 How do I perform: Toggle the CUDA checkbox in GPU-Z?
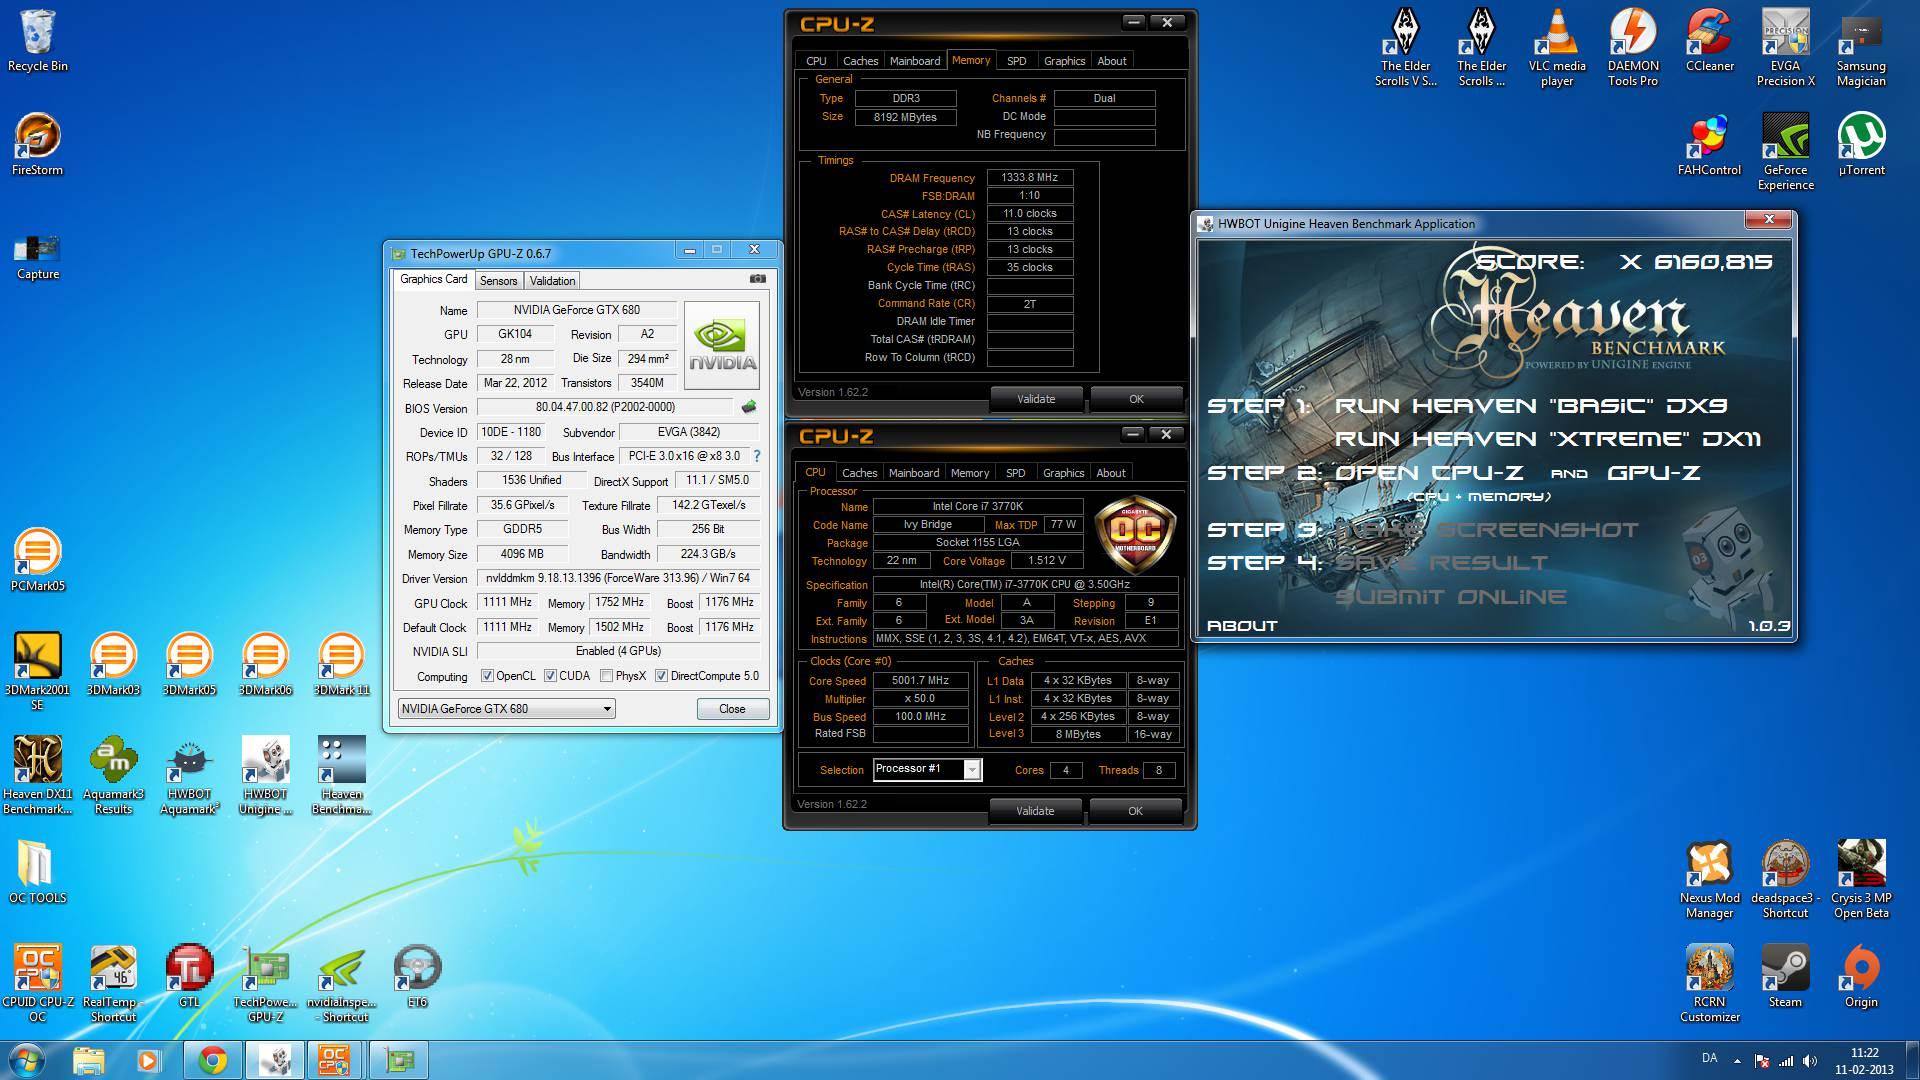550,676
